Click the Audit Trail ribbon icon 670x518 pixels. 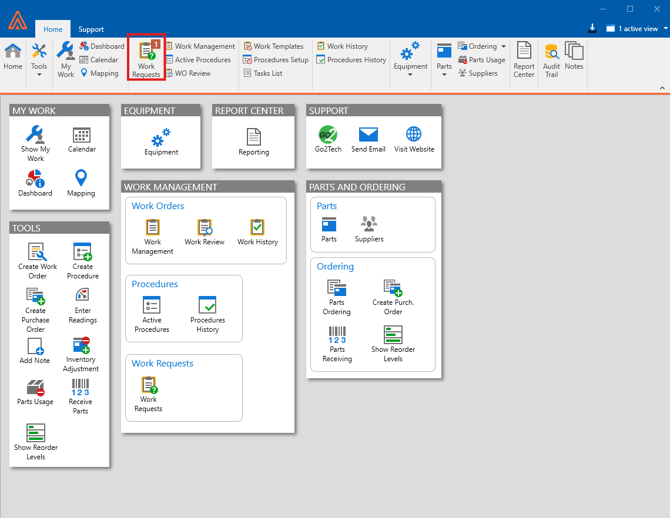click(x=551, y=59)
